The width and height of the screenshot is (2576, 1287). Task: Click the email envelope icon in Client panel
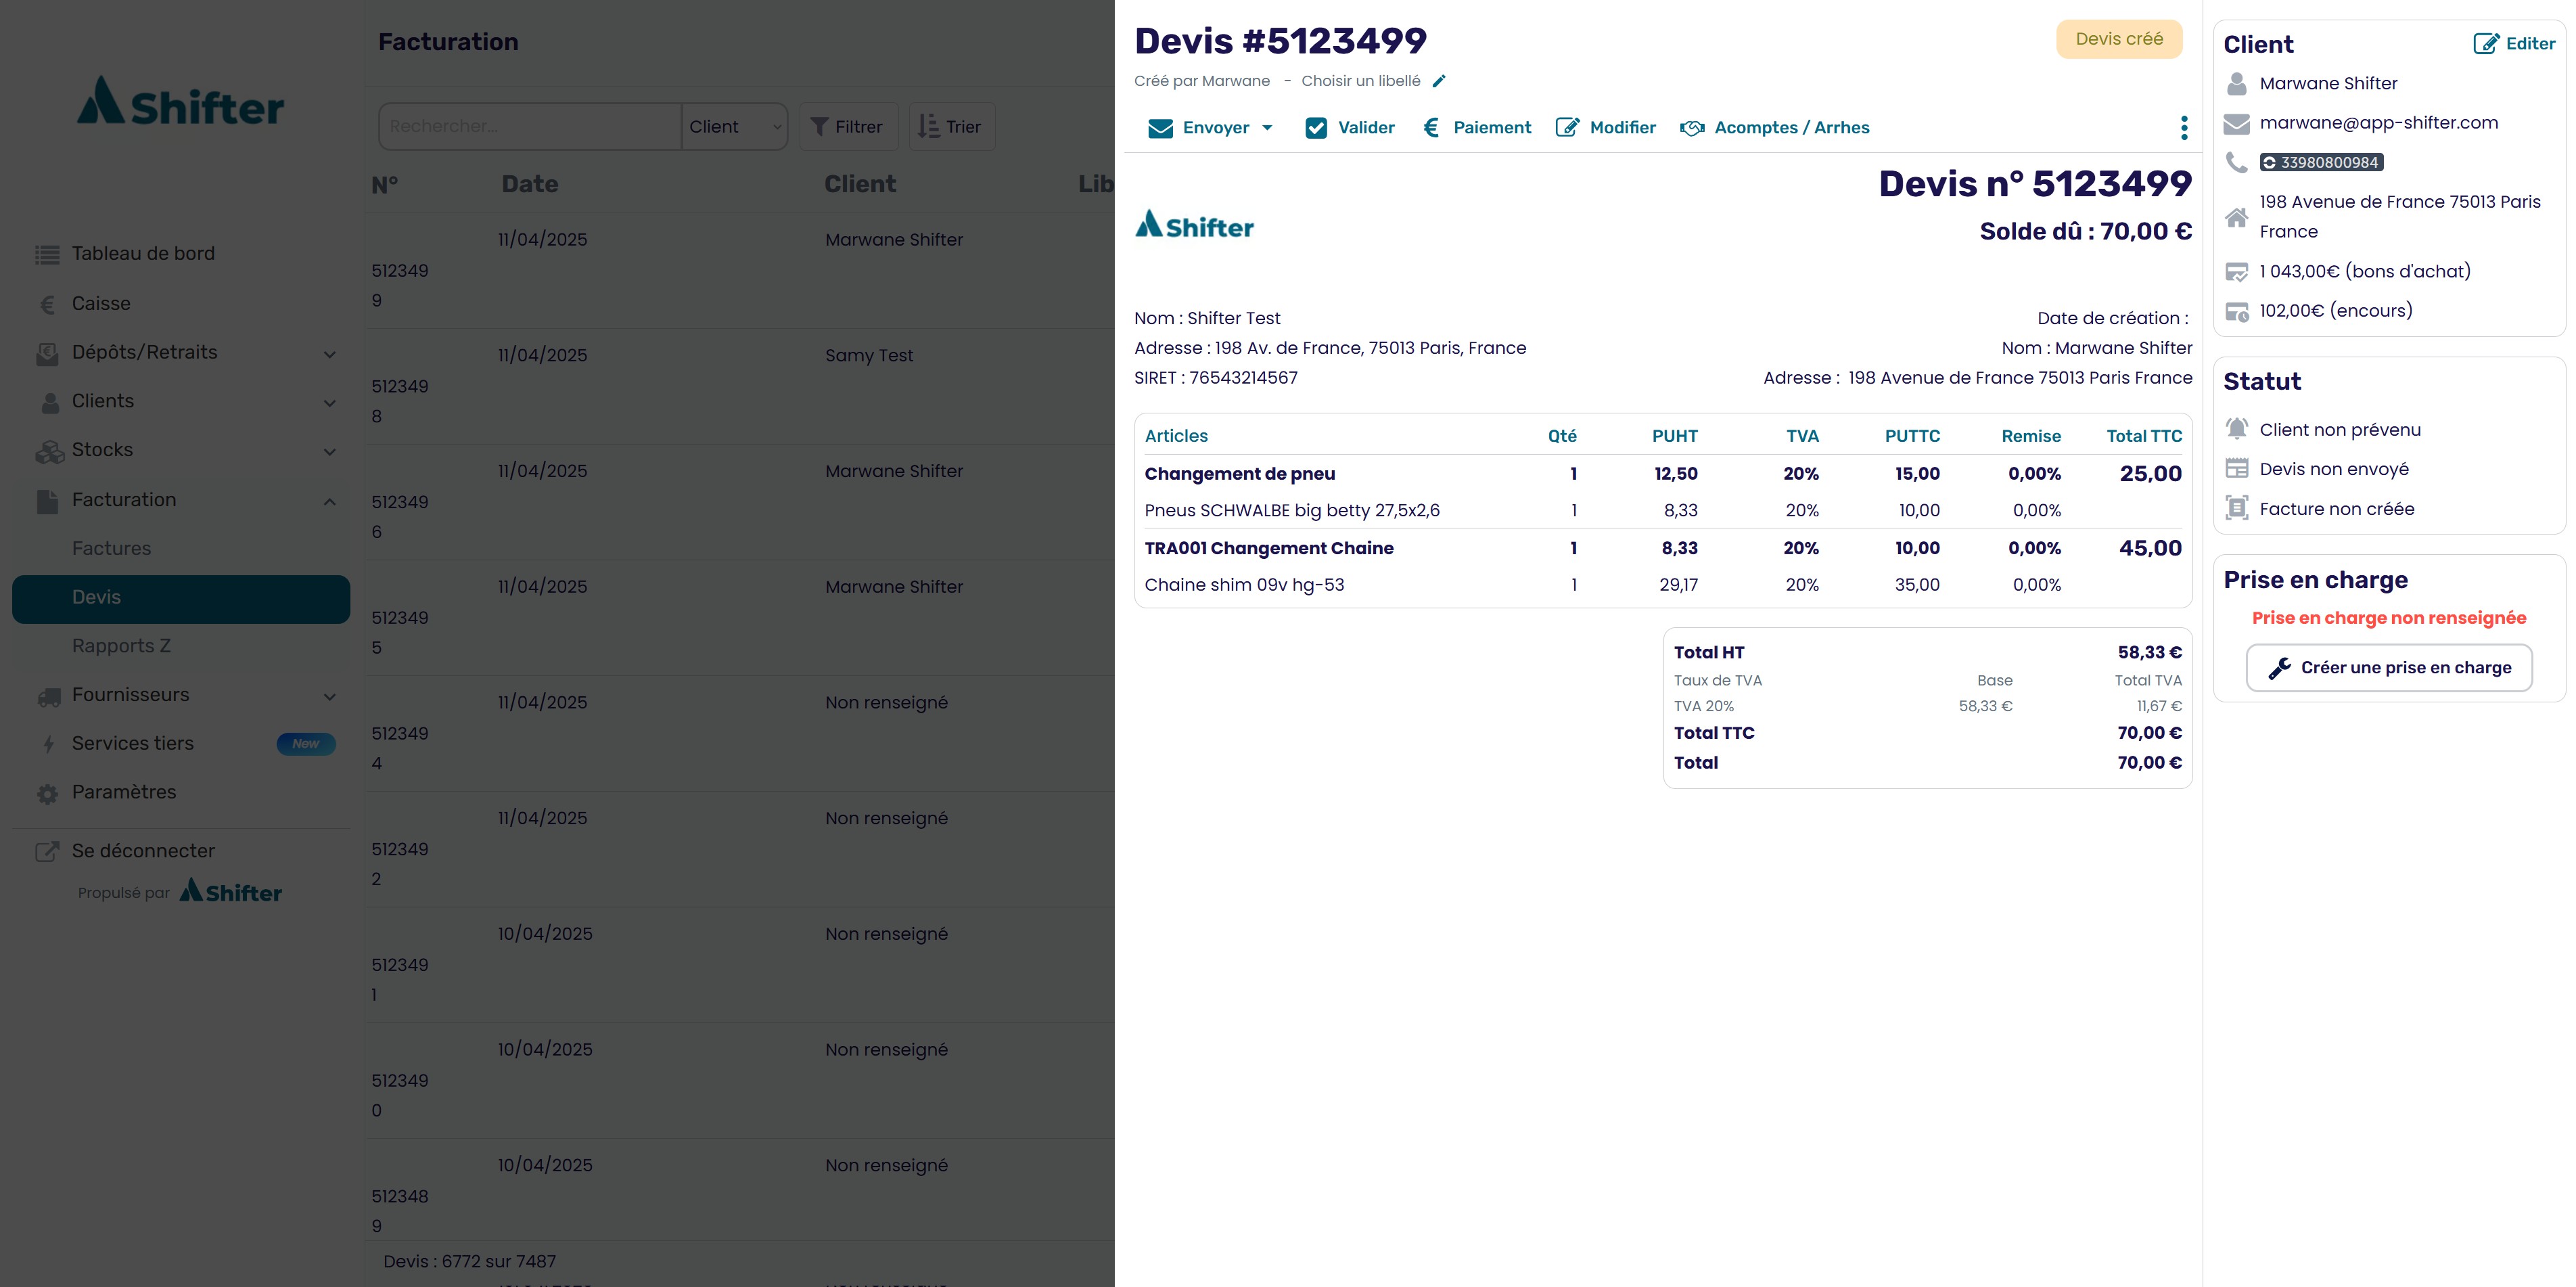click(x=2237, y=124)
